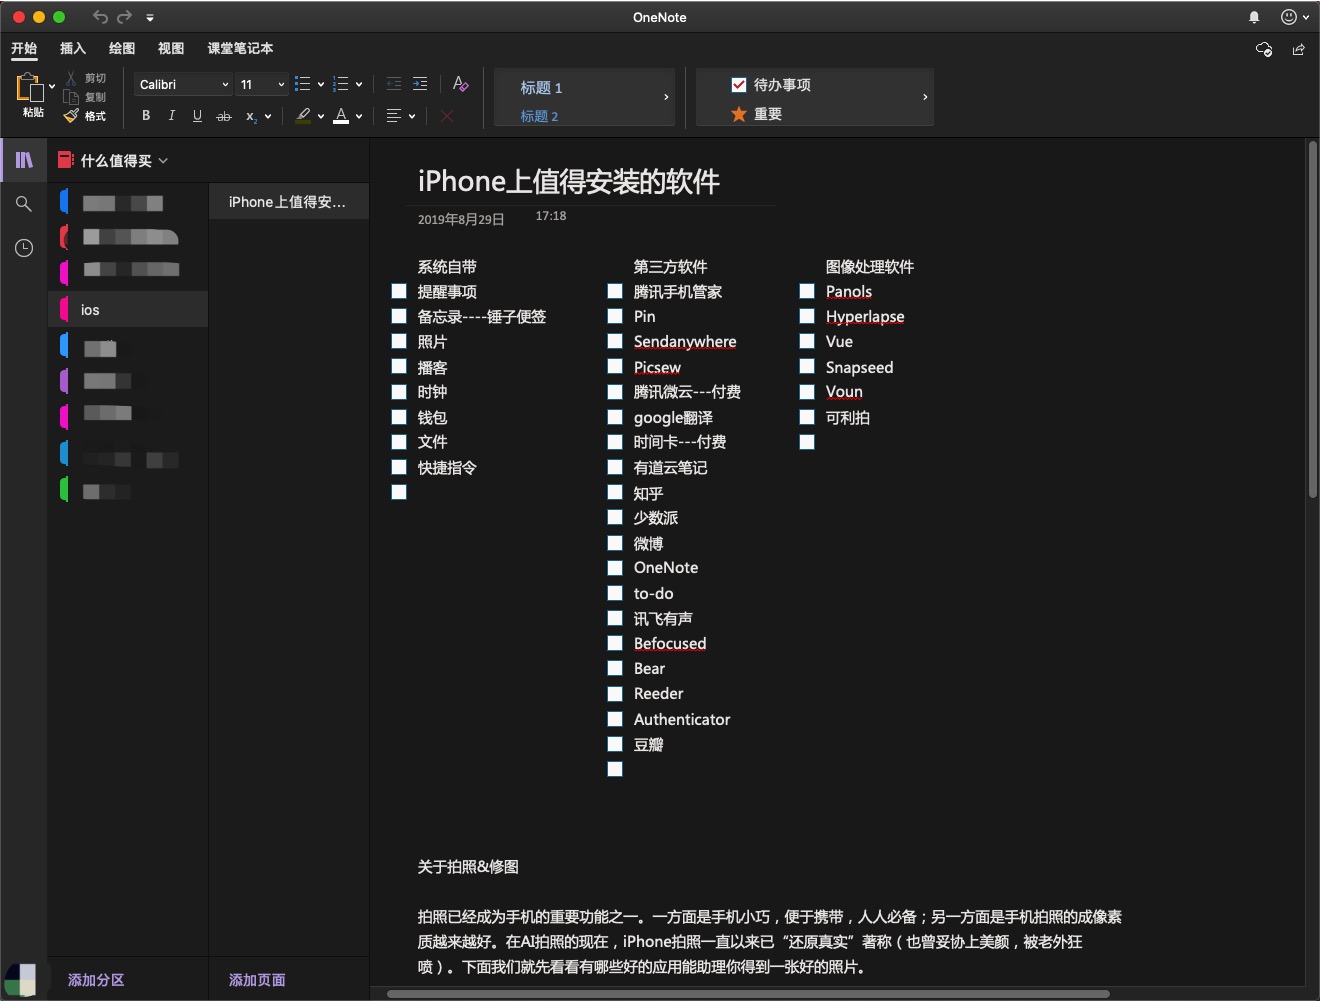Apply italic formatting with the I icon
1320x1001 pixels.
click(171, 116)
